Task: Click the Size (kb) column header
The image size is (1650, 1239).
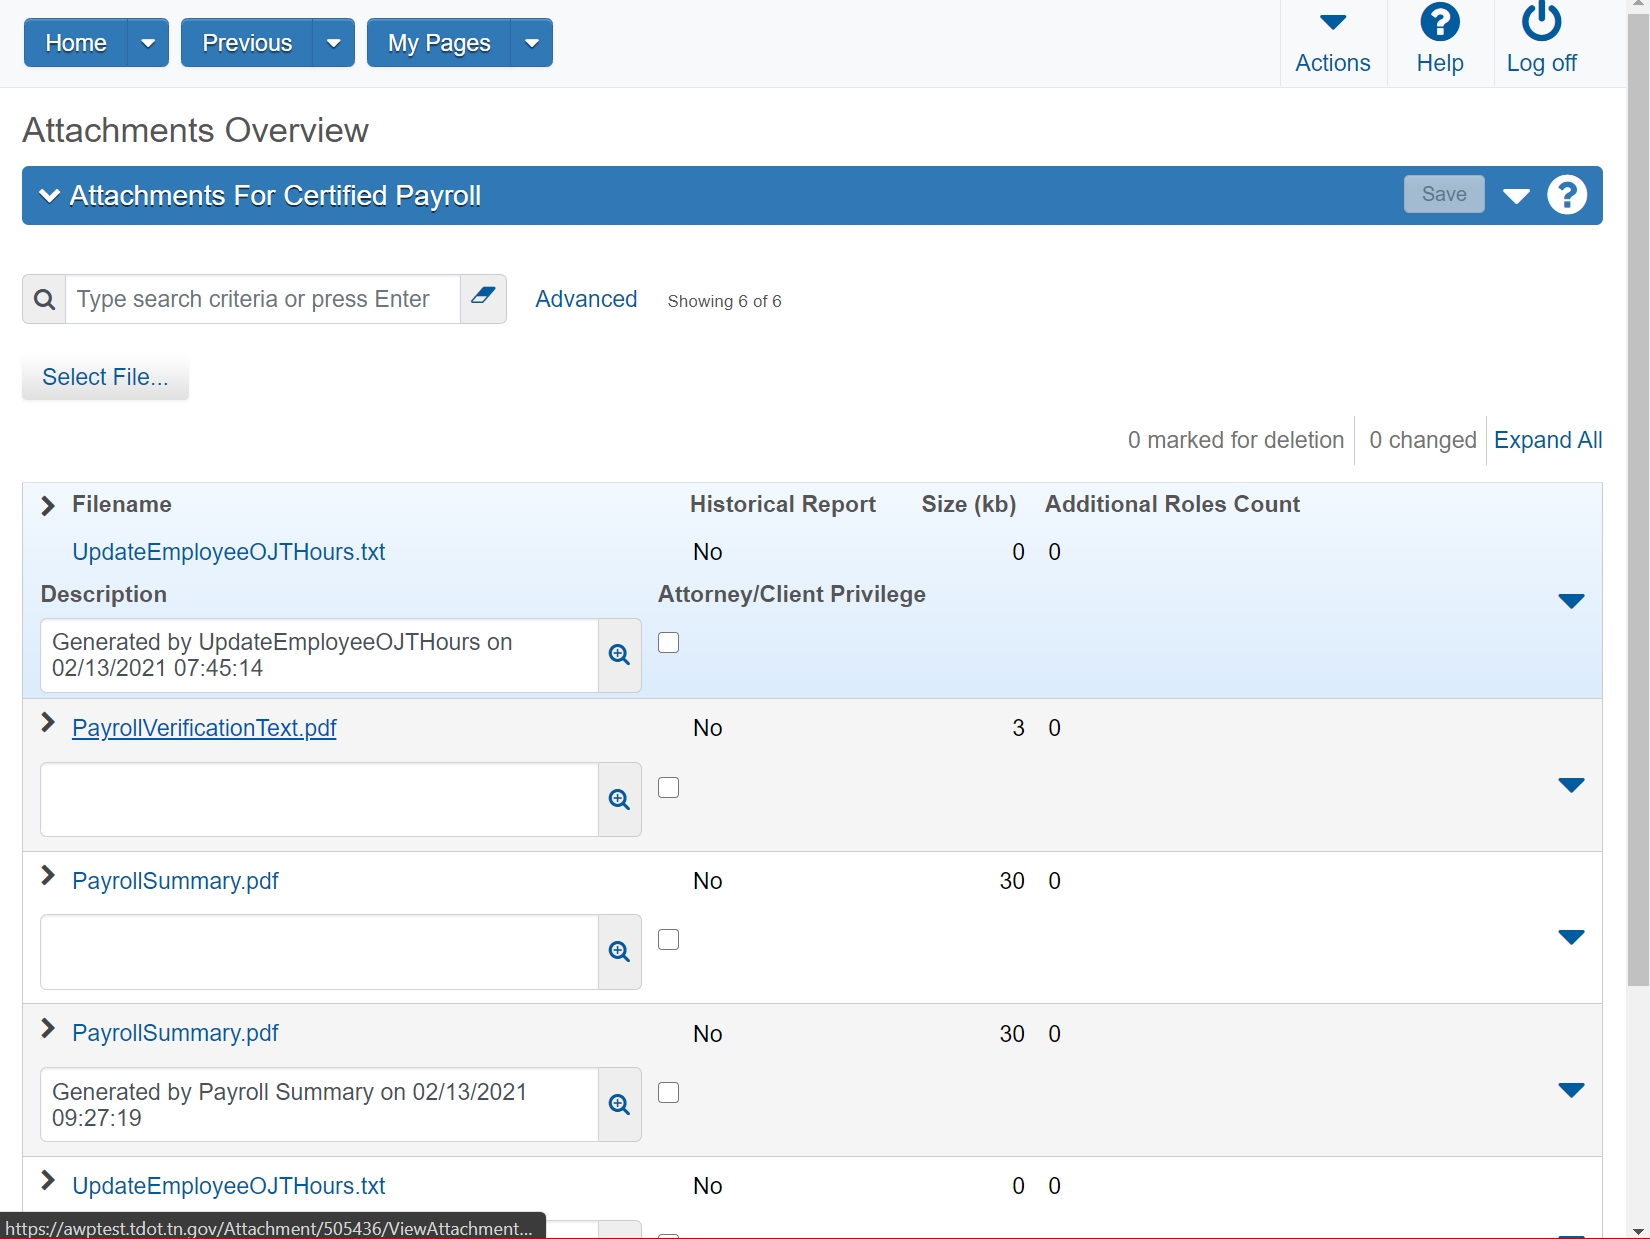Action: pyautogui.click(x=968, y=505)
